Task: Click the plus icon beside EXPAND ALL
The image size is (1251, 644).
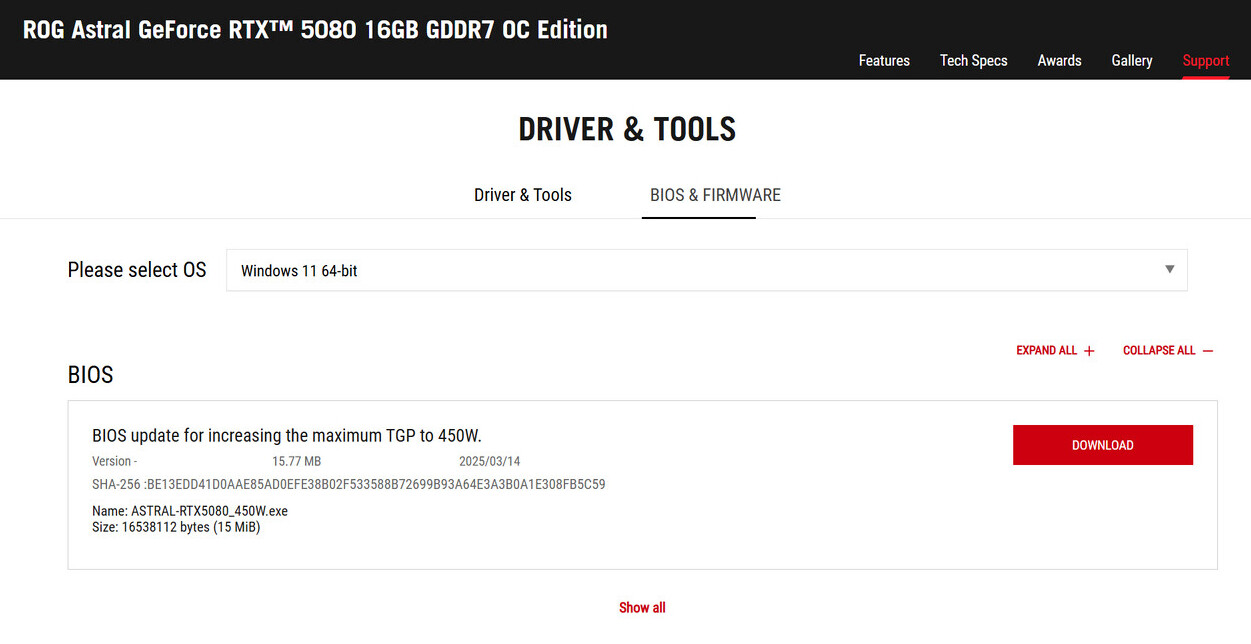Action: tap(1089, 351)
